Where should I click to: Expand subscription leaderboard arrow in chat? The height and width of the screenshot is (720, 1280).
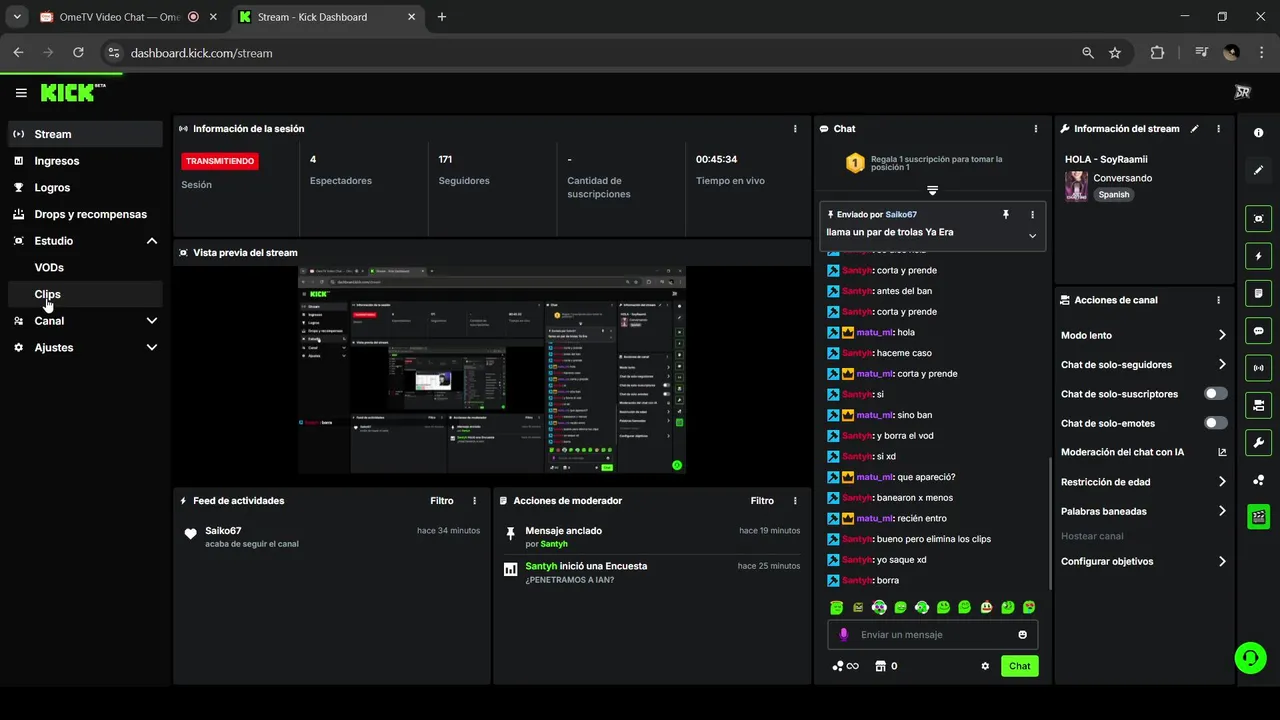pyautogui.click(x=932, y=190)
